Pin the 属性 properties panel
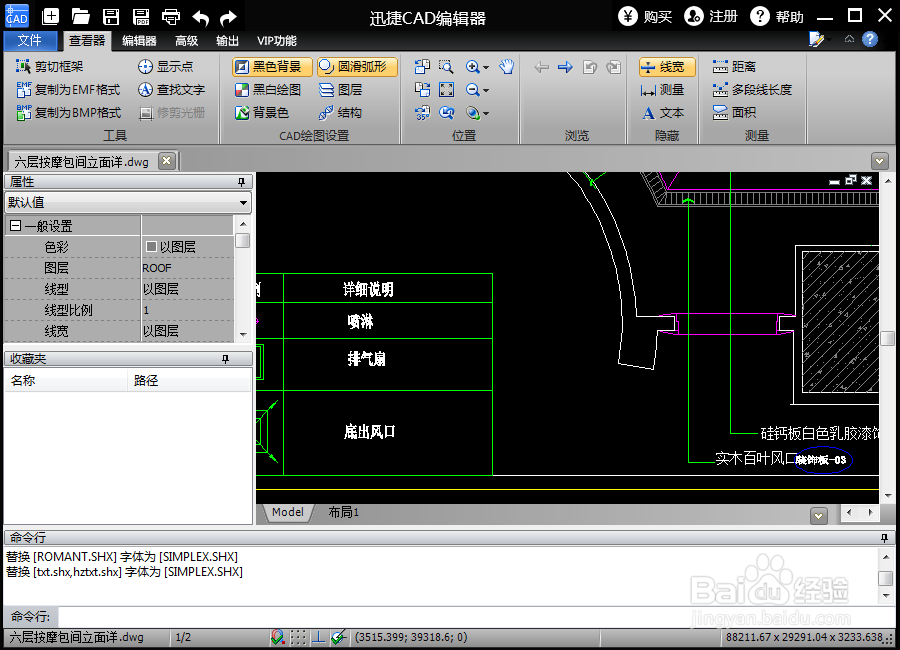Image resolution: width=900 pixels, height=650 pixels. point(242,182)
